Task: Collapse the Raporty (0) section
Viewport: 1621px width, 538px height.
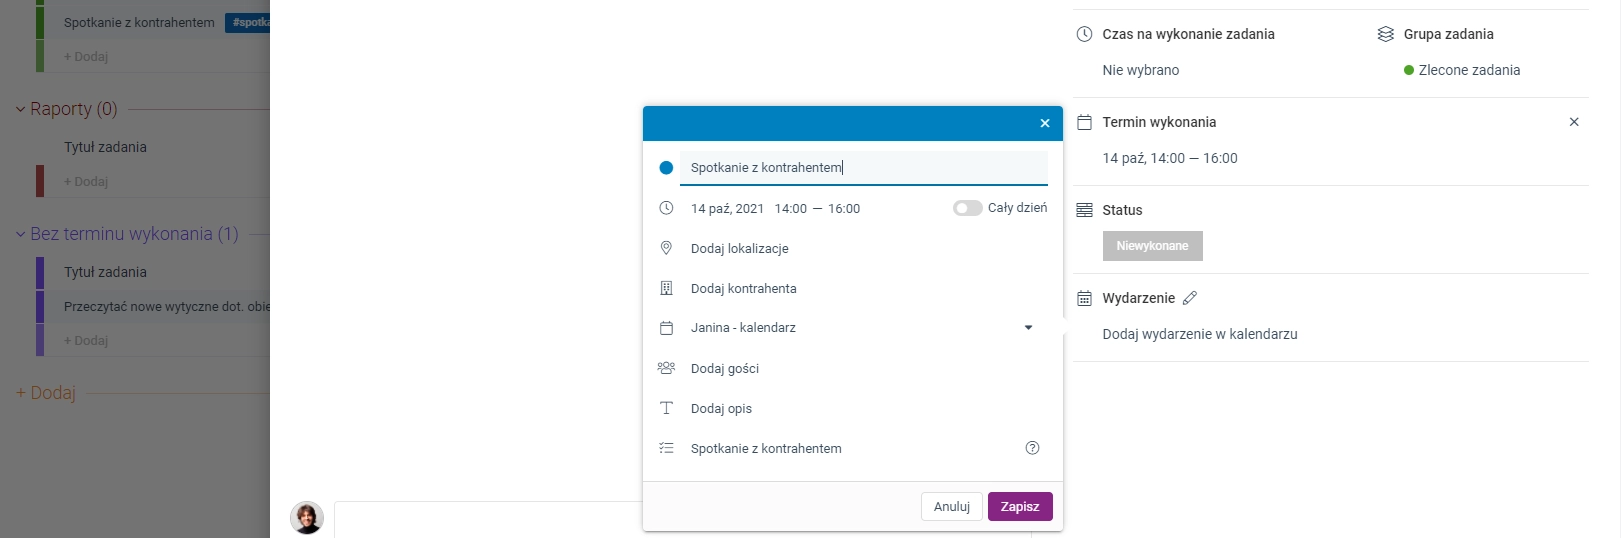Action: (x=20, y=109)
